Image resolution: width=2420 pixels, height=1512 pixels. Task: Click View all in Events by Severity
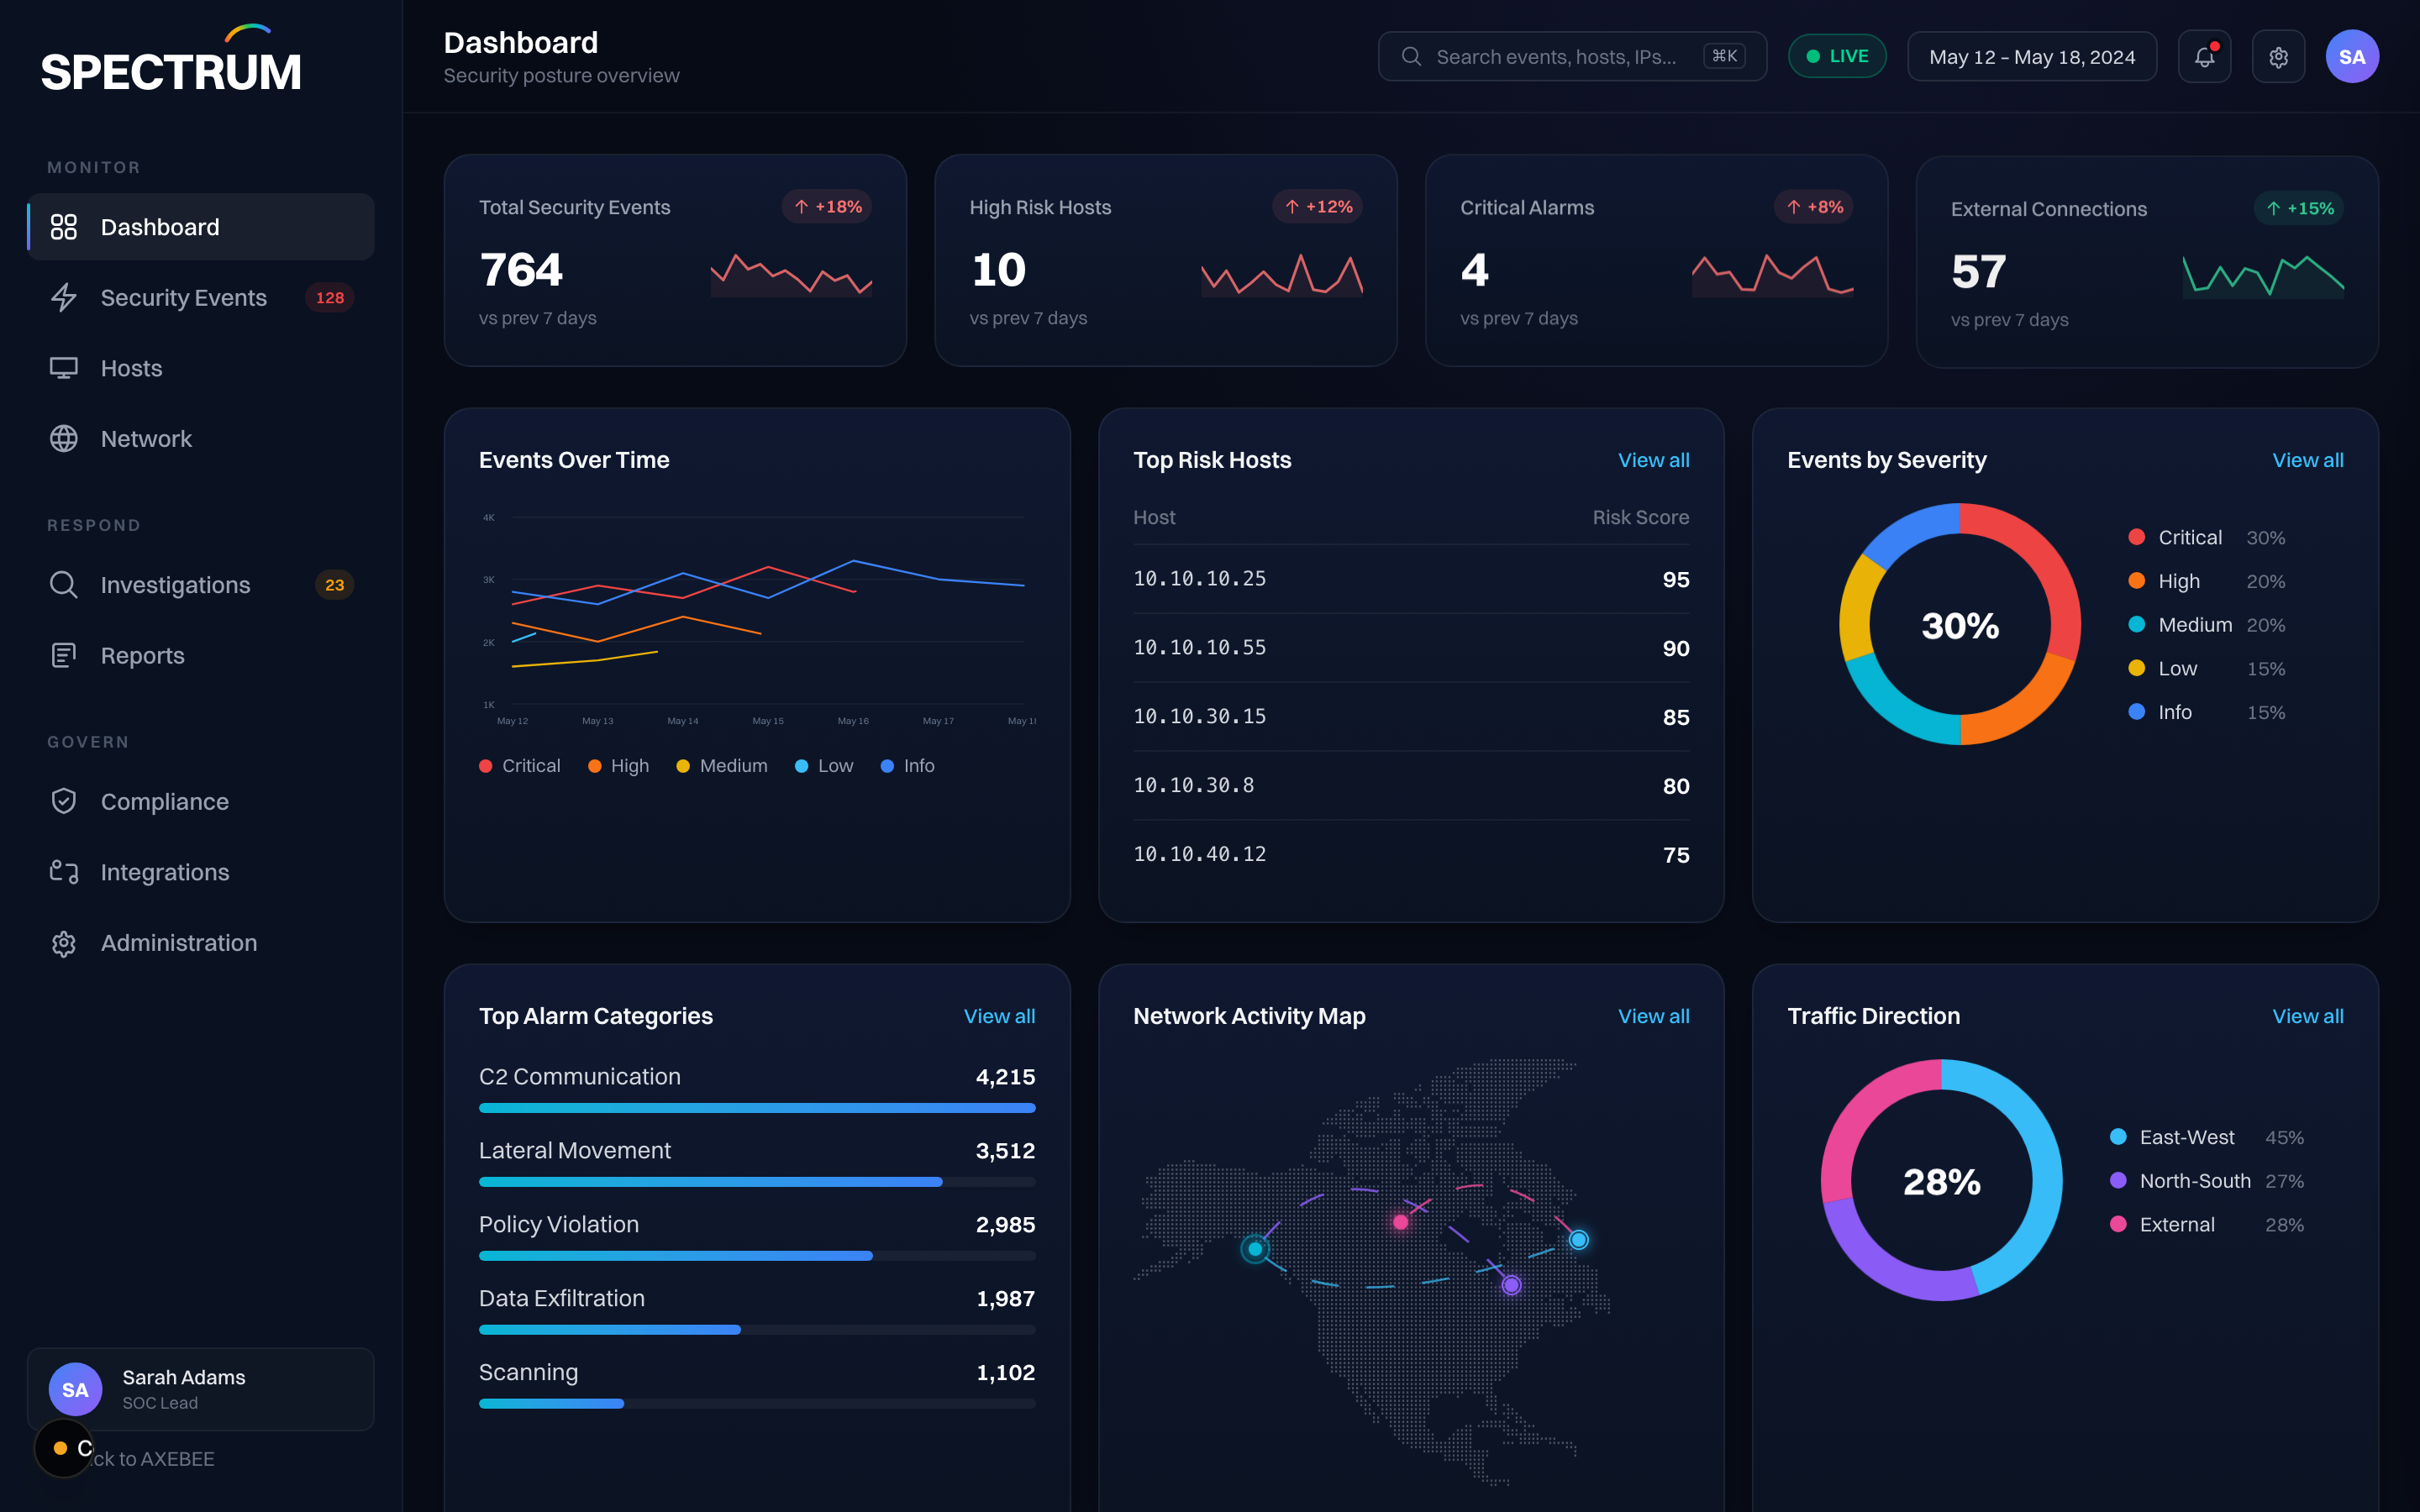[2307, 460]
